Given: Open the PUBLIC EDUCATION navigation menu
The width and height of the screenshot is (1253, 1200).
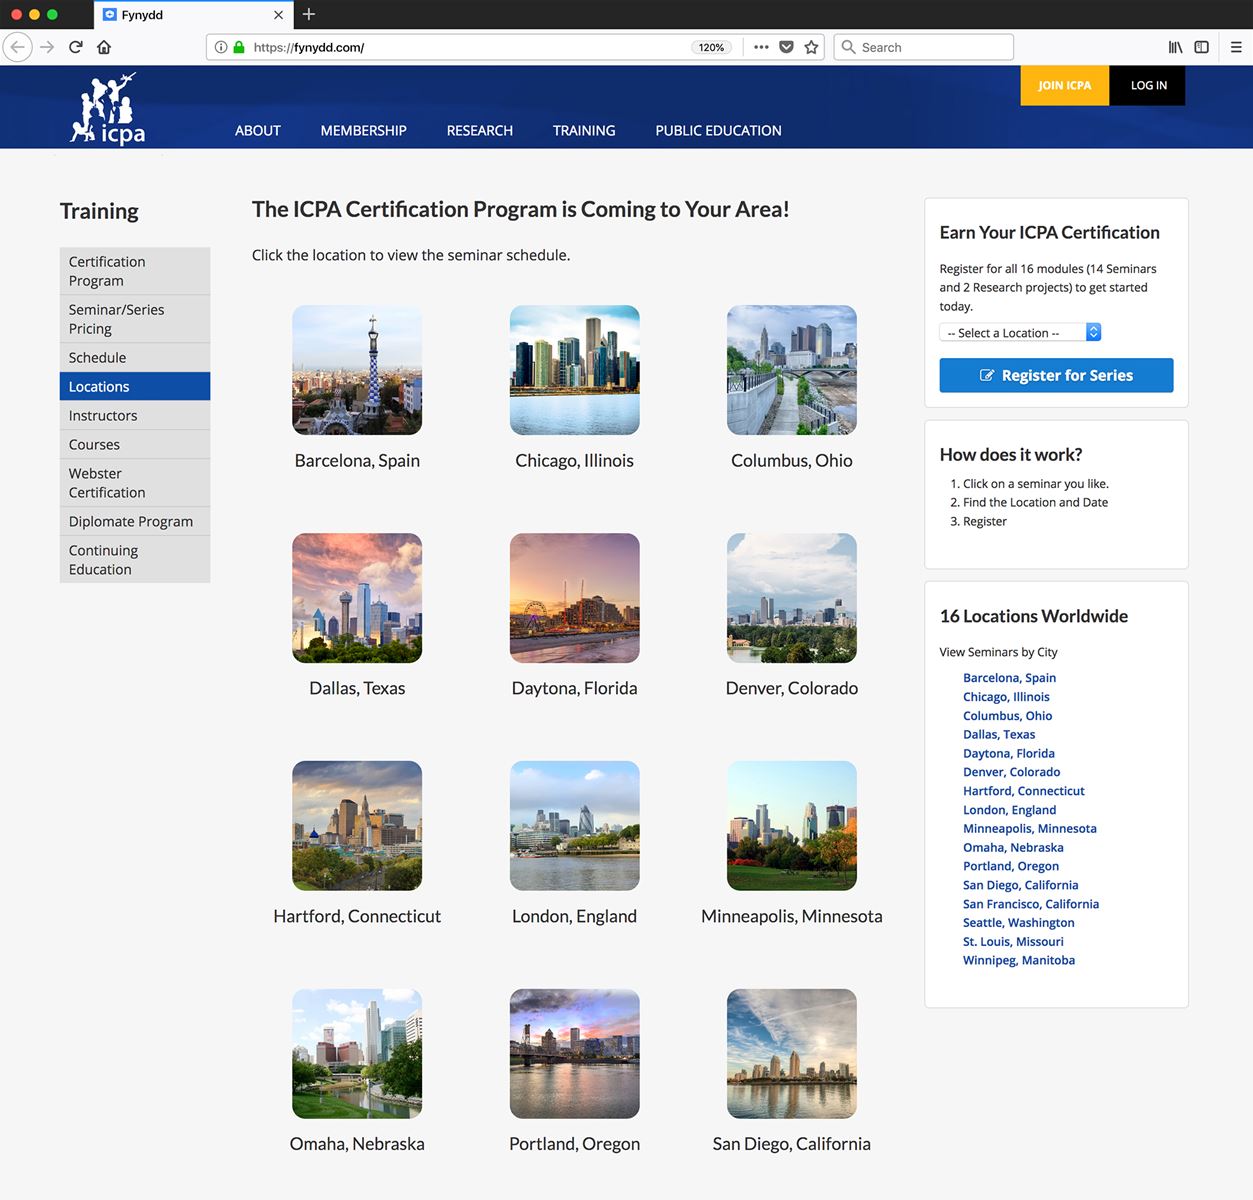Looking at the screenshot, I should click(719, 130).
